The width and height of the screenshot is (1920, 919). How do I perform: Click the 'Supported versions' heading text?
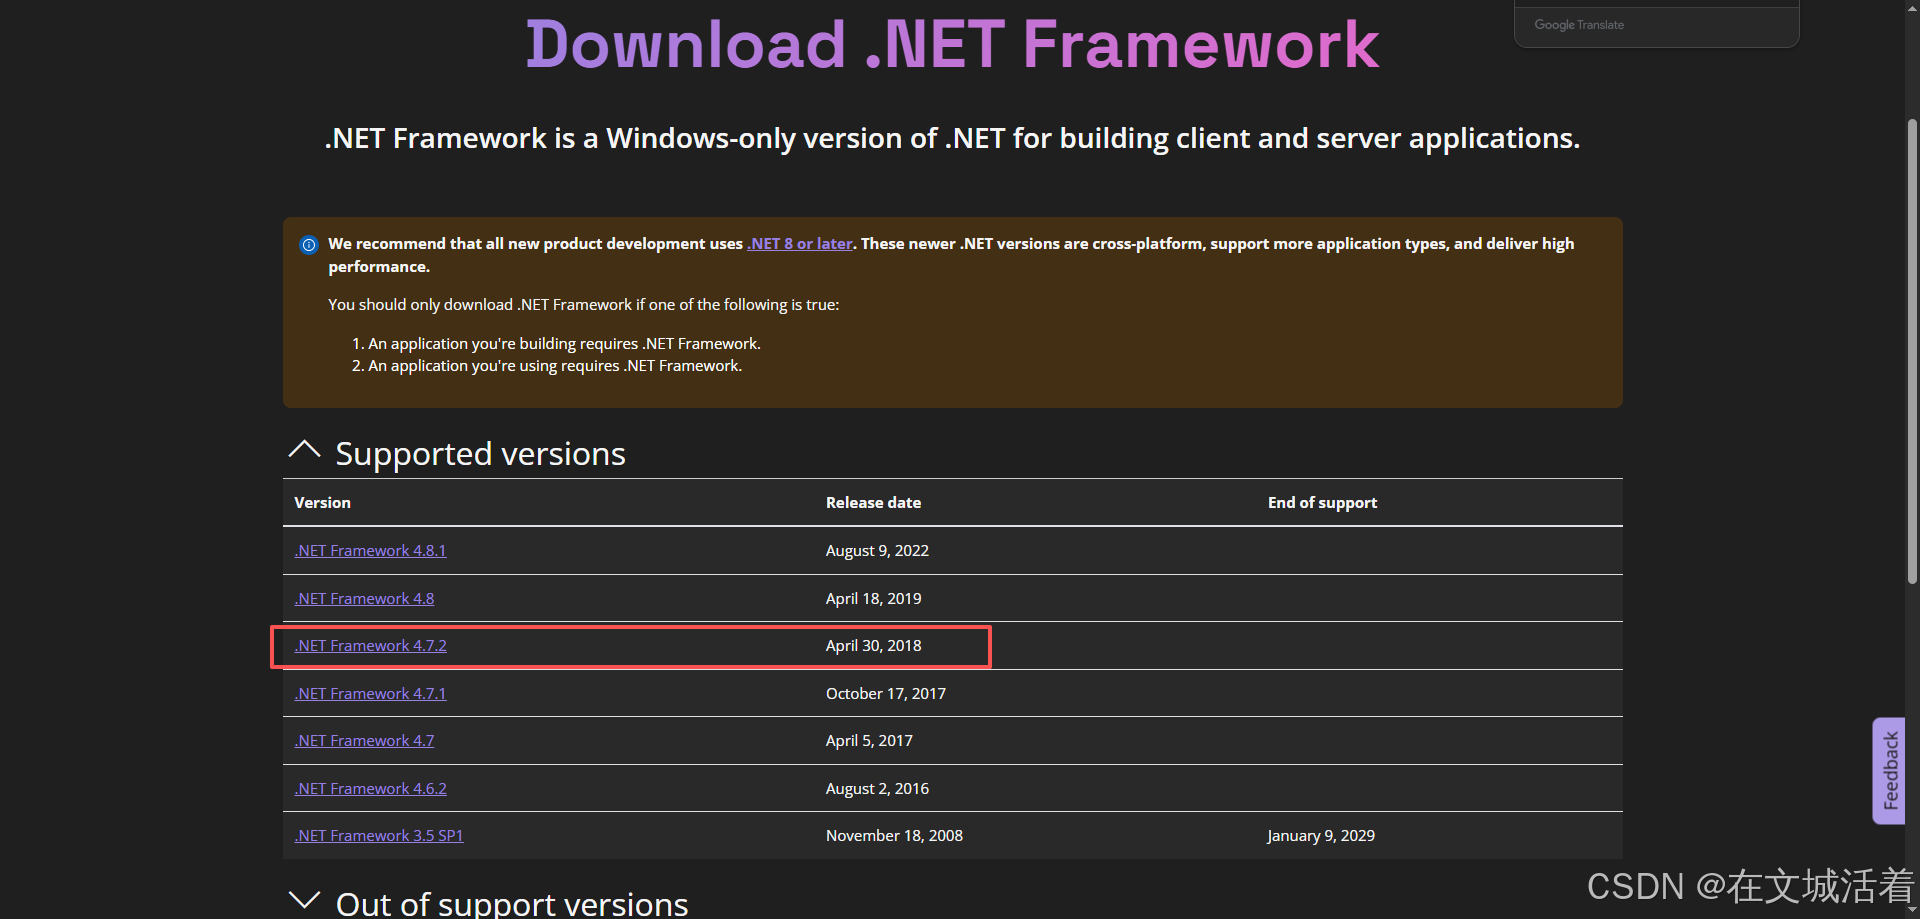click(480, 453)
